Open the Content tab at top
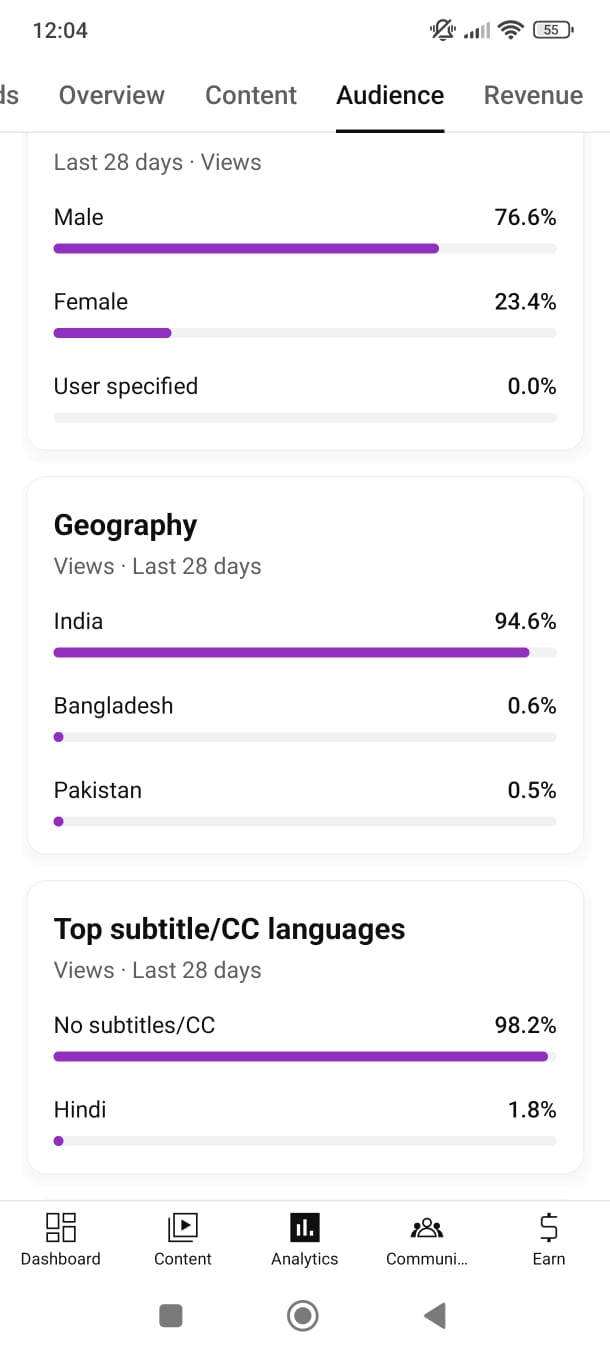Image resolution: width=610 pixels, height=1356 pixels. tap(251, 95)
